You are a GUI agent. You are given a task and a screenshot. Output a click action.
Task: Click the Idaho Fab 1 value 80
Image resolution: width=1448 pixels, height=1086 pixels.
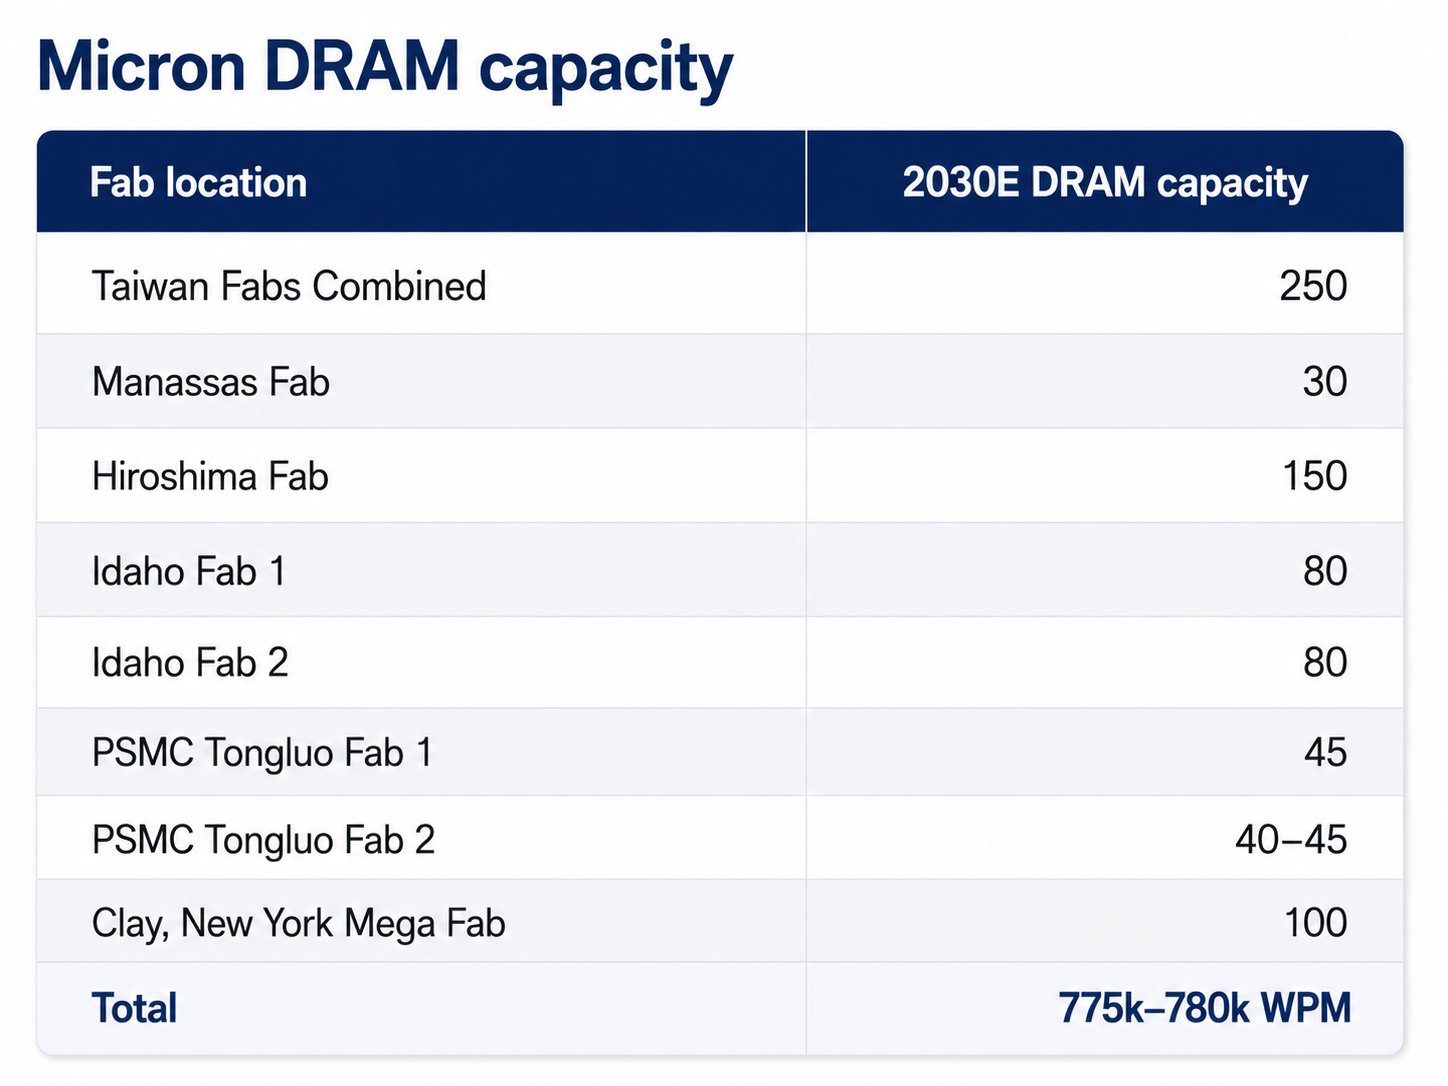[1325, 571]
